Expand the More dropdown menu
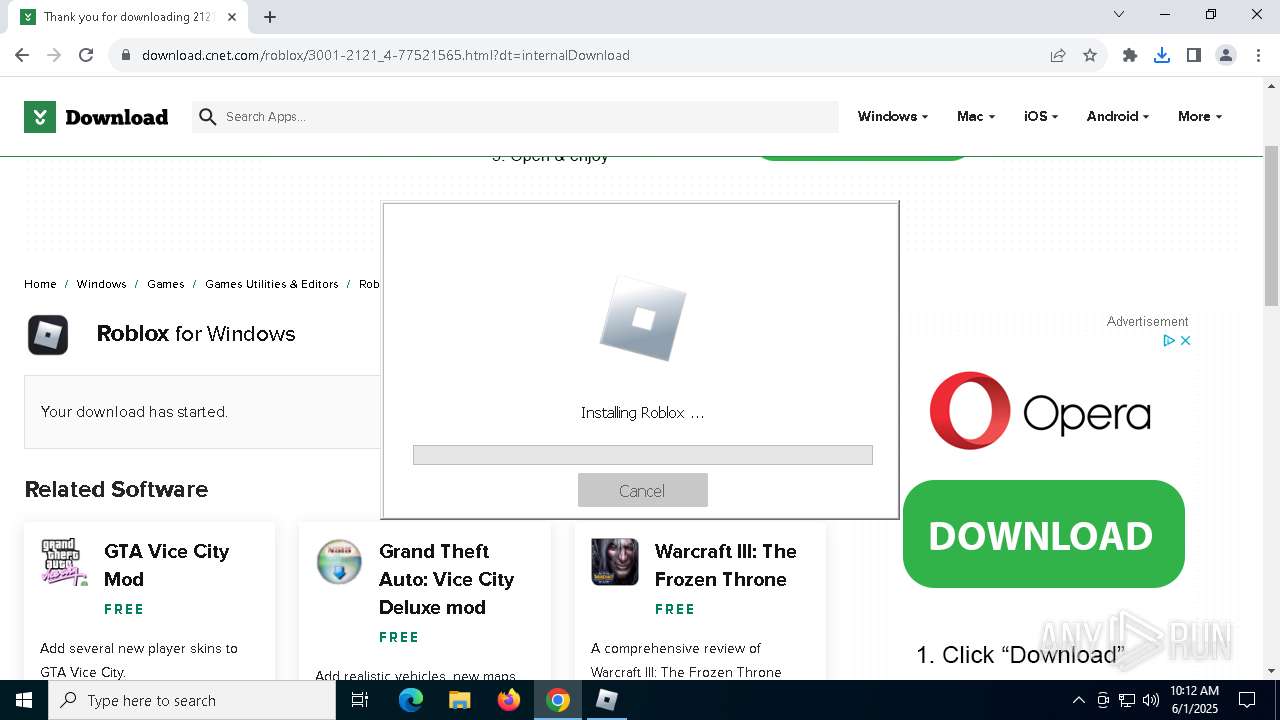This screenshot has width=1280, height=720. coord(1200,117)
